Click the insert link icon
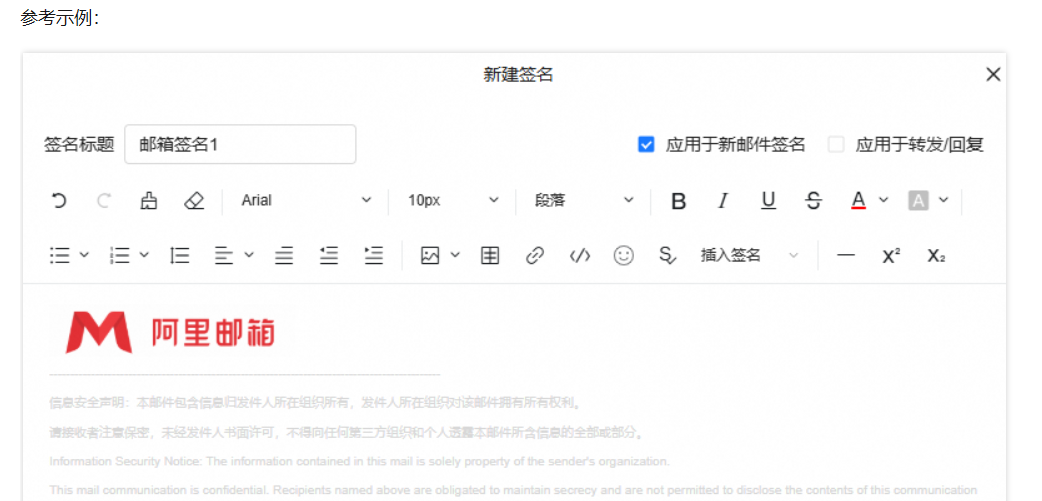This screenshot has height=501, width=1042. [535, 256]
